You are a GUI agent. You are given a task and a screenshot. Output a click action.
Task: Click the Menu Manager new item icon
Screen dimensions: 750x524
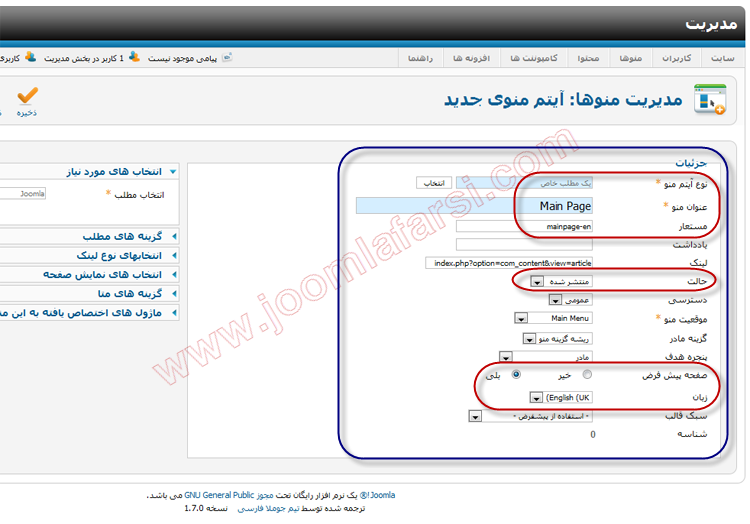[x=710, y=99]
